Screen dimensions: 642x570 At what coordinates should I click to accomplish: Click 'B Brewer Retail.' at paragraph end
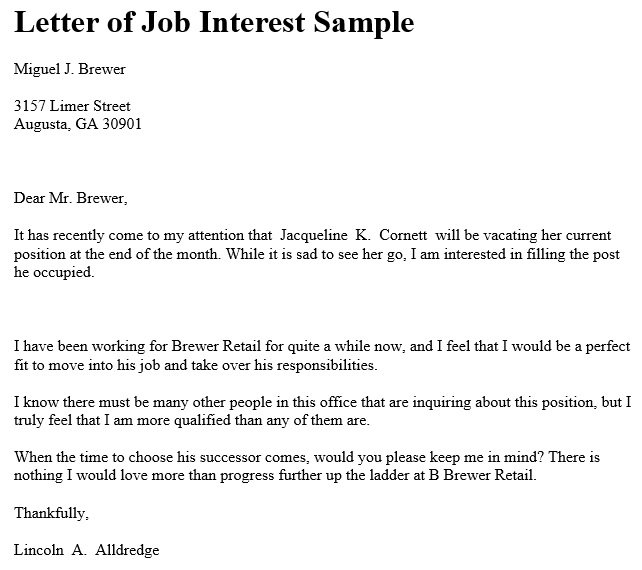[x=482, y=475]
